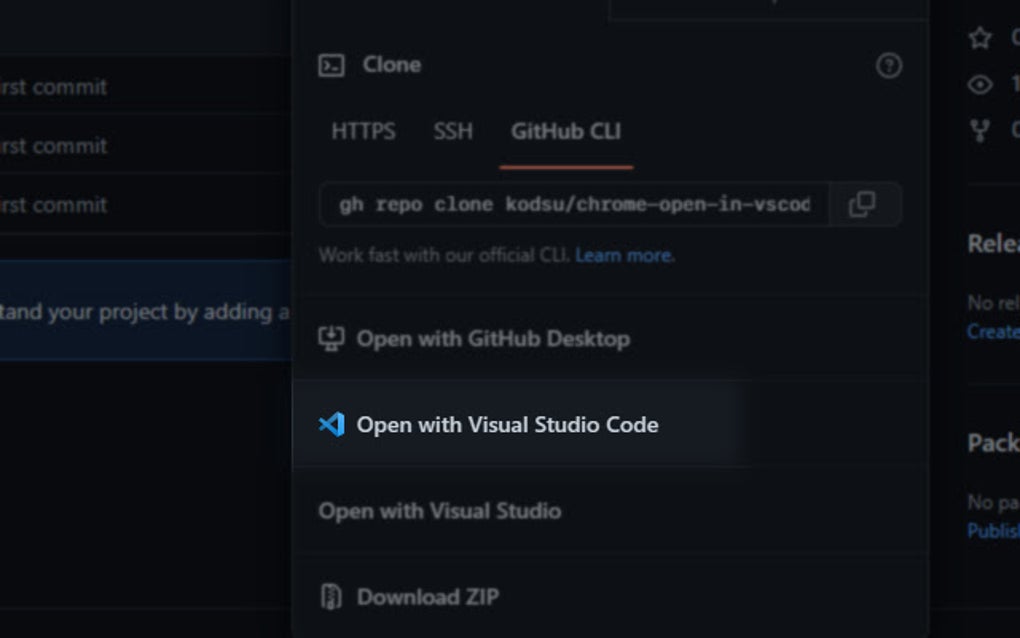Switch to the SSH clone tab

[453, 131]
